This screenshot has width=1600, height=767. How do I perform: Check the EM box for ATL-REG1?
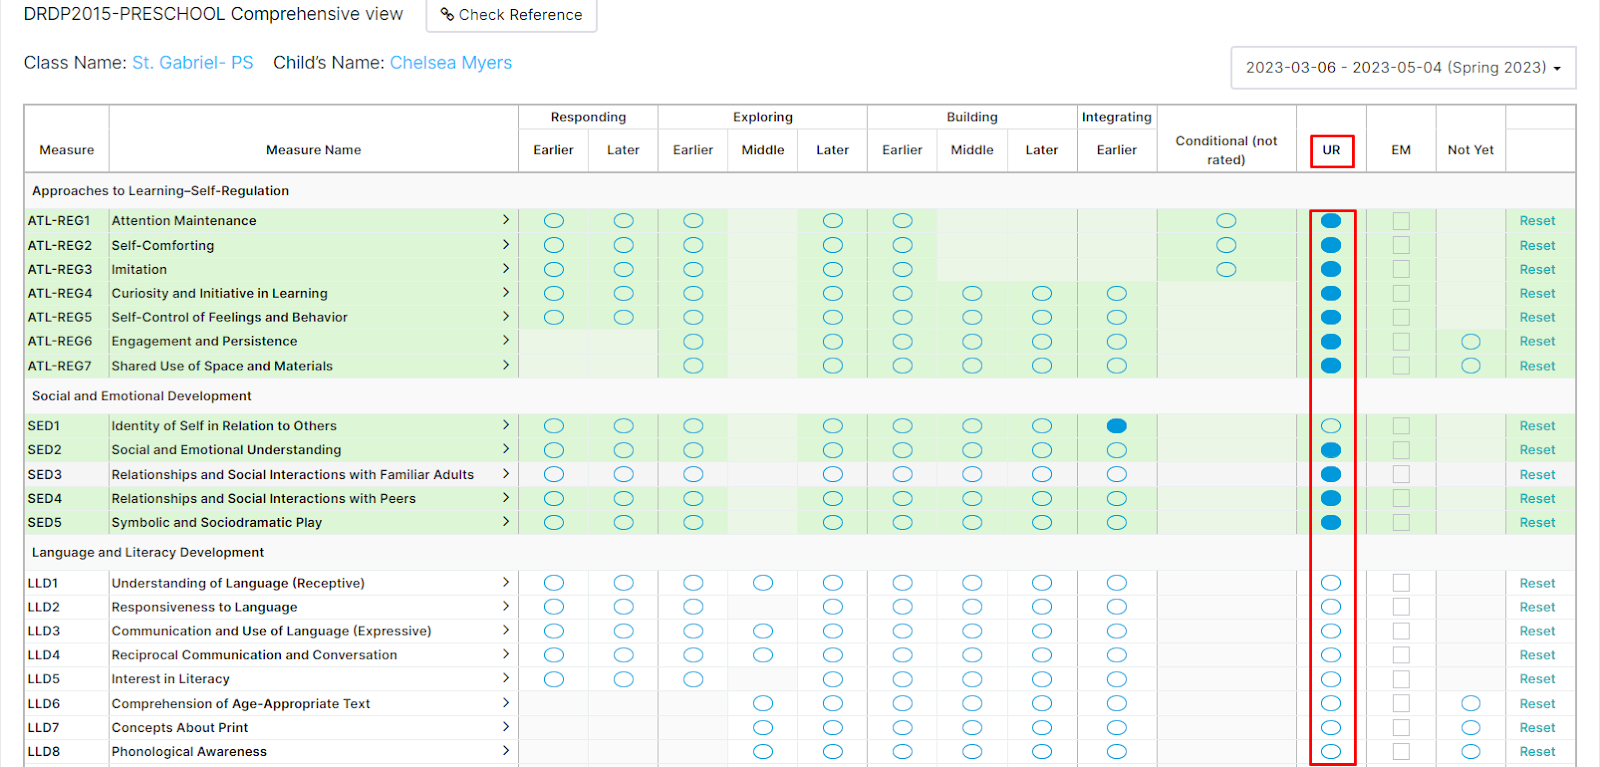click(1401, 220)
